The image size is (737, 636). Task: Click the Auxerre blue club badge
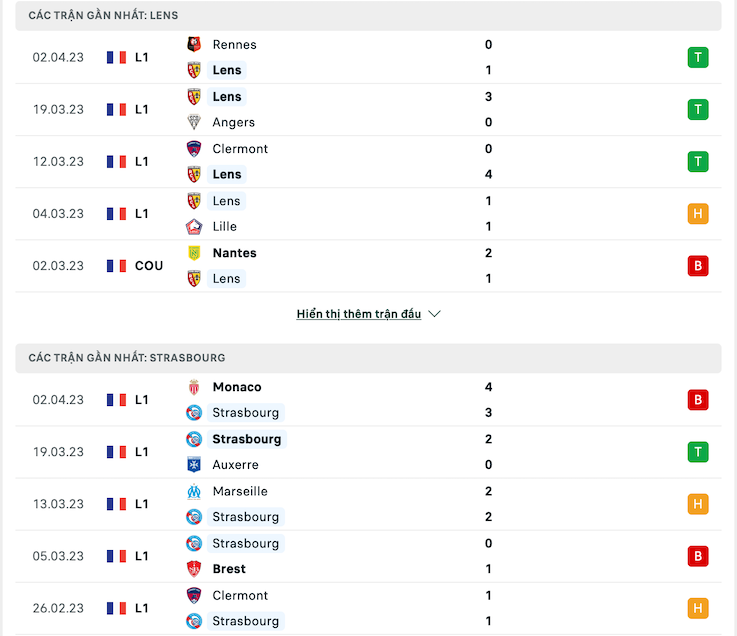click(x=194, y=464)
